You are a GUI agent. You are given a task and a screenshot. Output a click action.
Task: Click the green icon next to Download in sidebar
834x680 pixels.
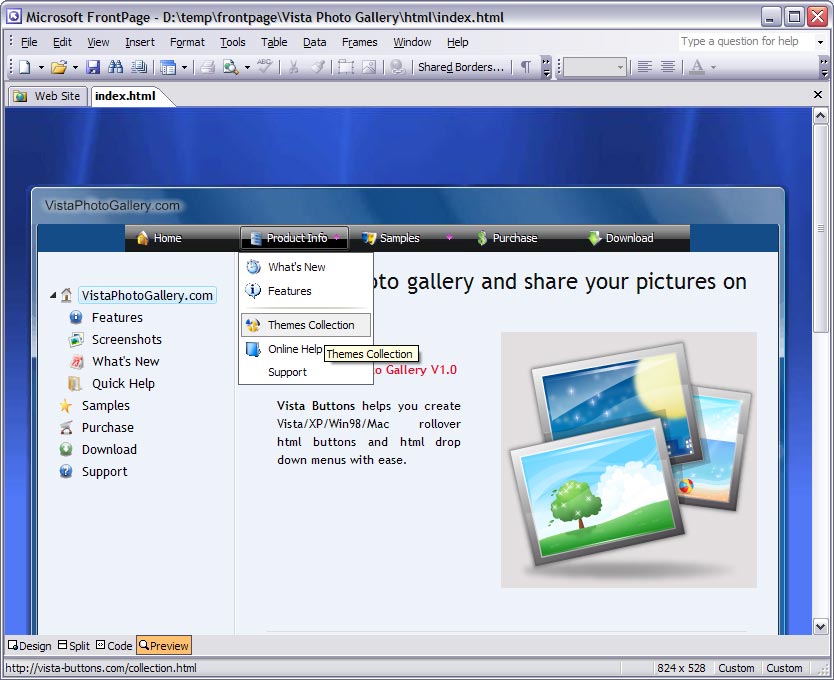point(65,450)
